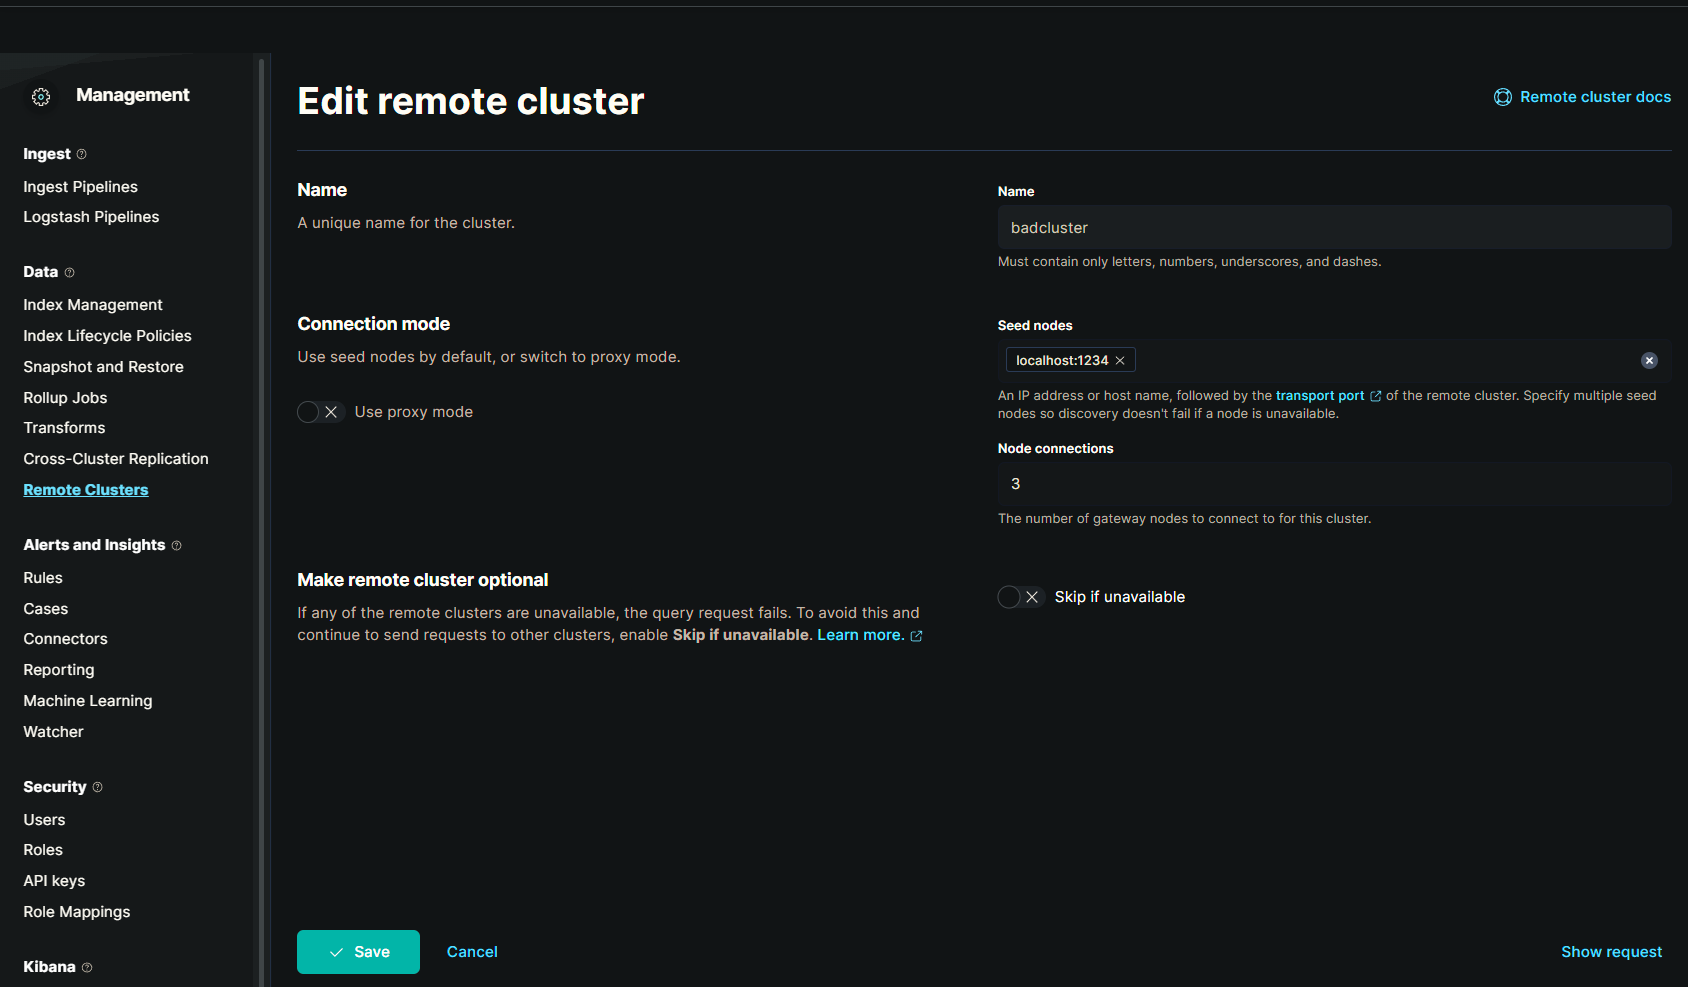
Task: Open the Remote cluster docs icon link
Action: (x=1503, y=96)
